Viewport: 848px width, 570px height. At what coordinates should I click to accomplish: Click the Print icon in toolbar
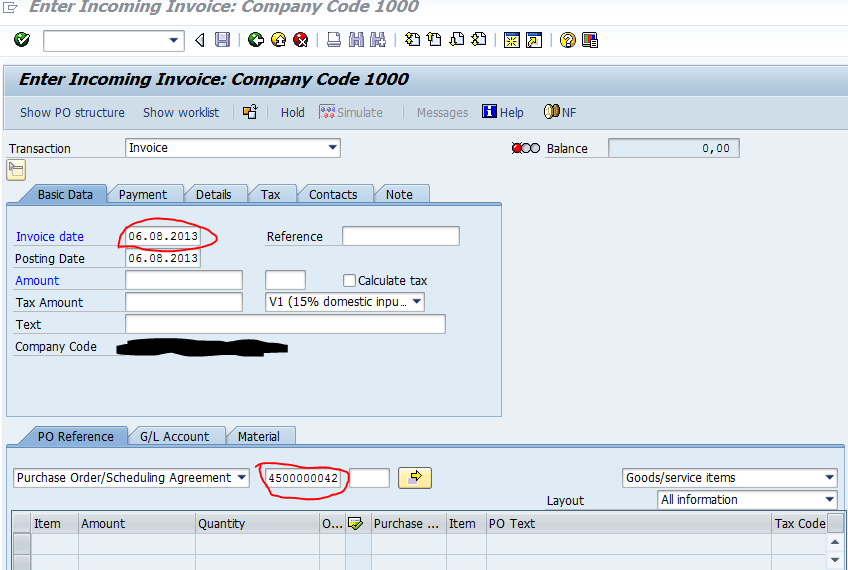click(334, 40)
